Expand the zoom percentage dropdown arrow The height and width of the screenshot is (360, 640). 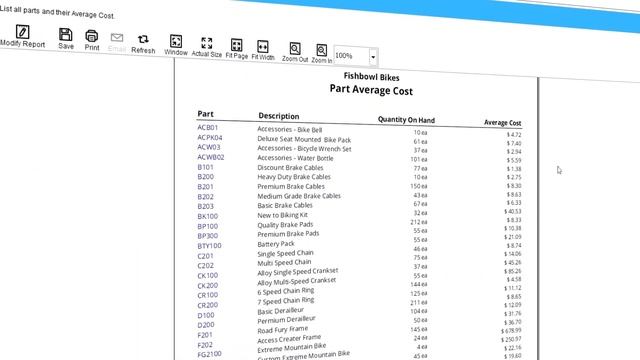(x=373, y=57)
